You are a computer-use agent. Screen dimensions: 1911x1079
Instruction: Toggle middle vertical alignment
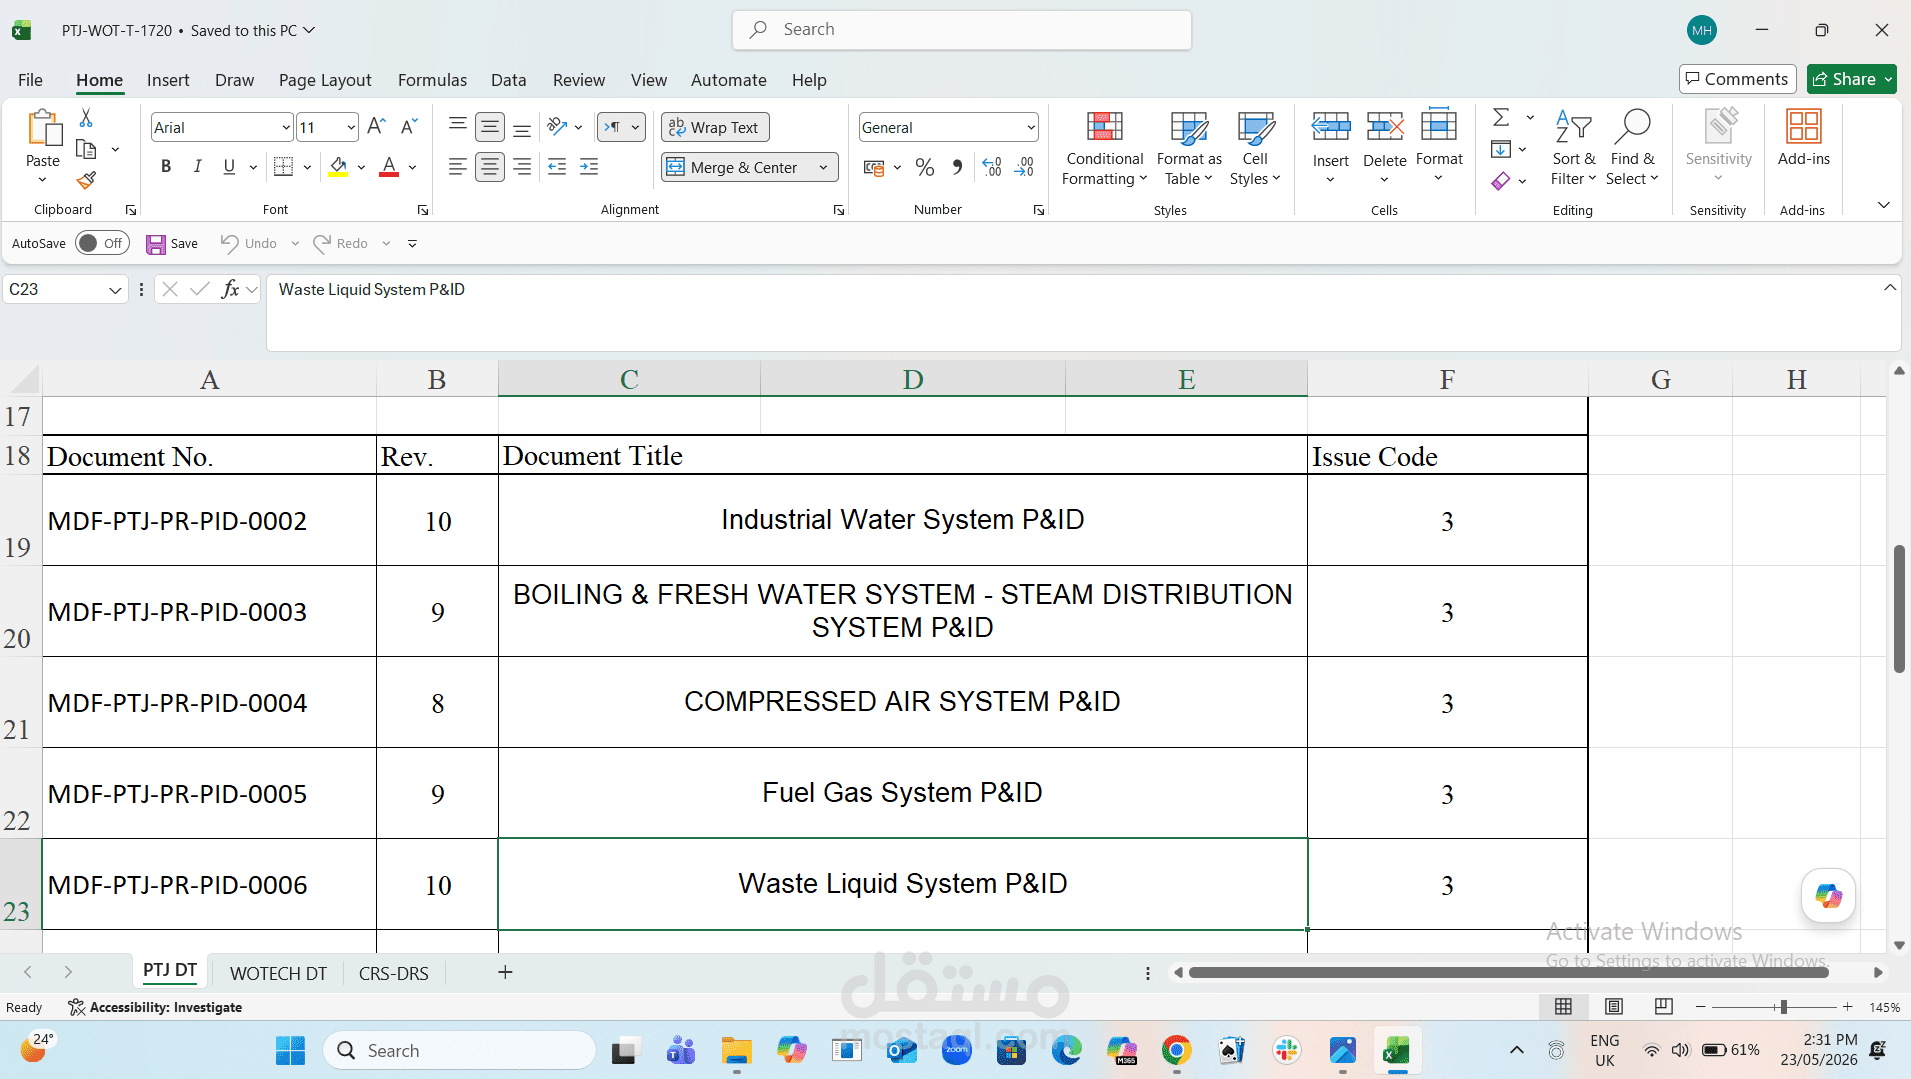490,126
